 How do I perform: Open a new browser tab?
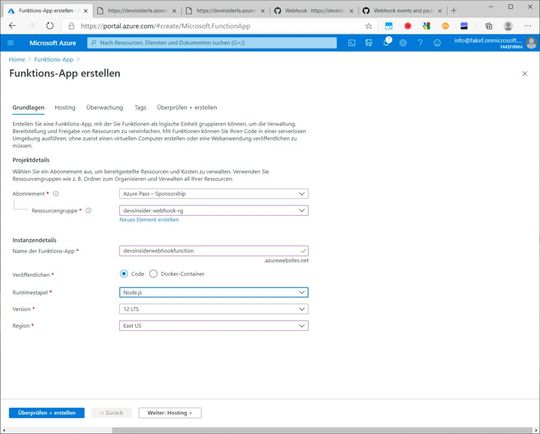click(x=454, y=11)
